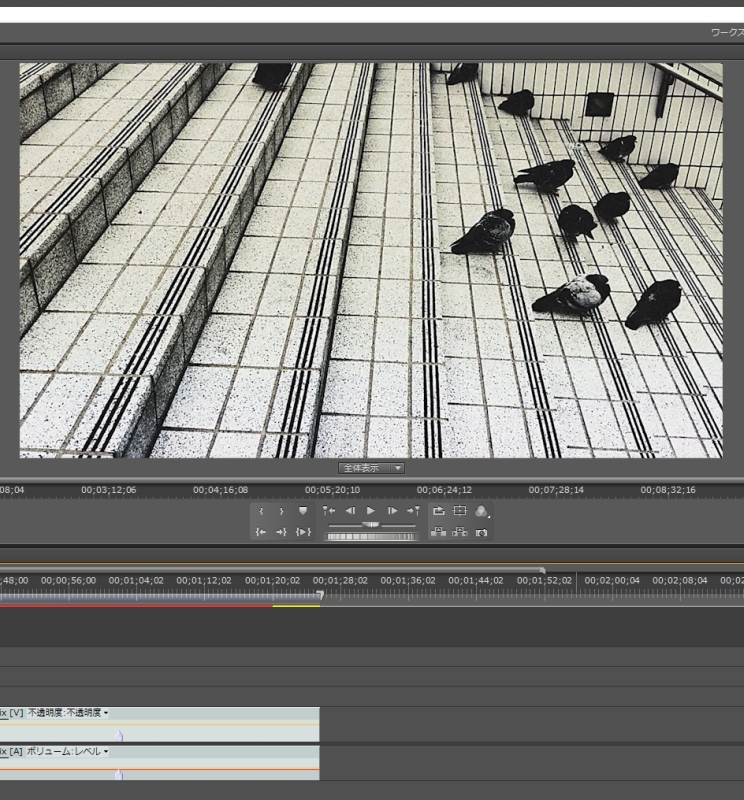Click the timeline playhead marker on ruler
The width and height of the screenshot is (744, 800).
click(320, 595)
